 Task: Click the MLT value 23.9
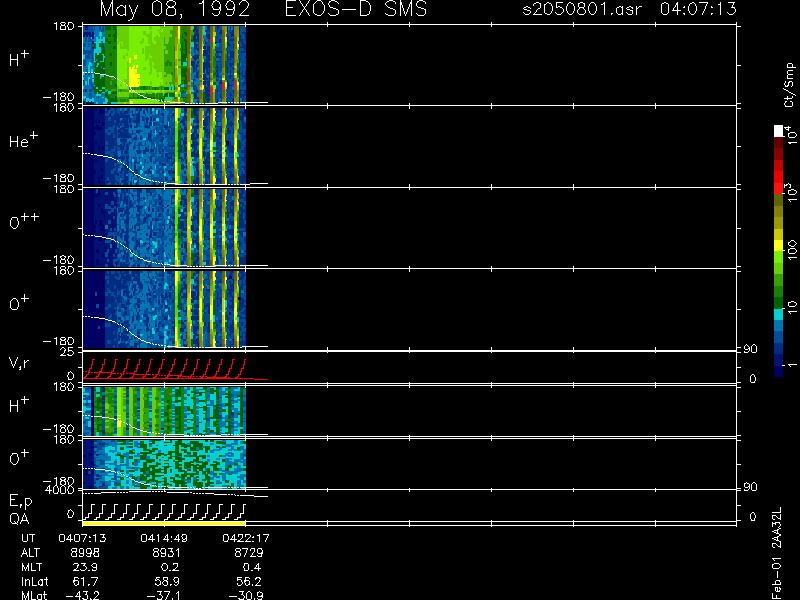[x=86, y=567]
